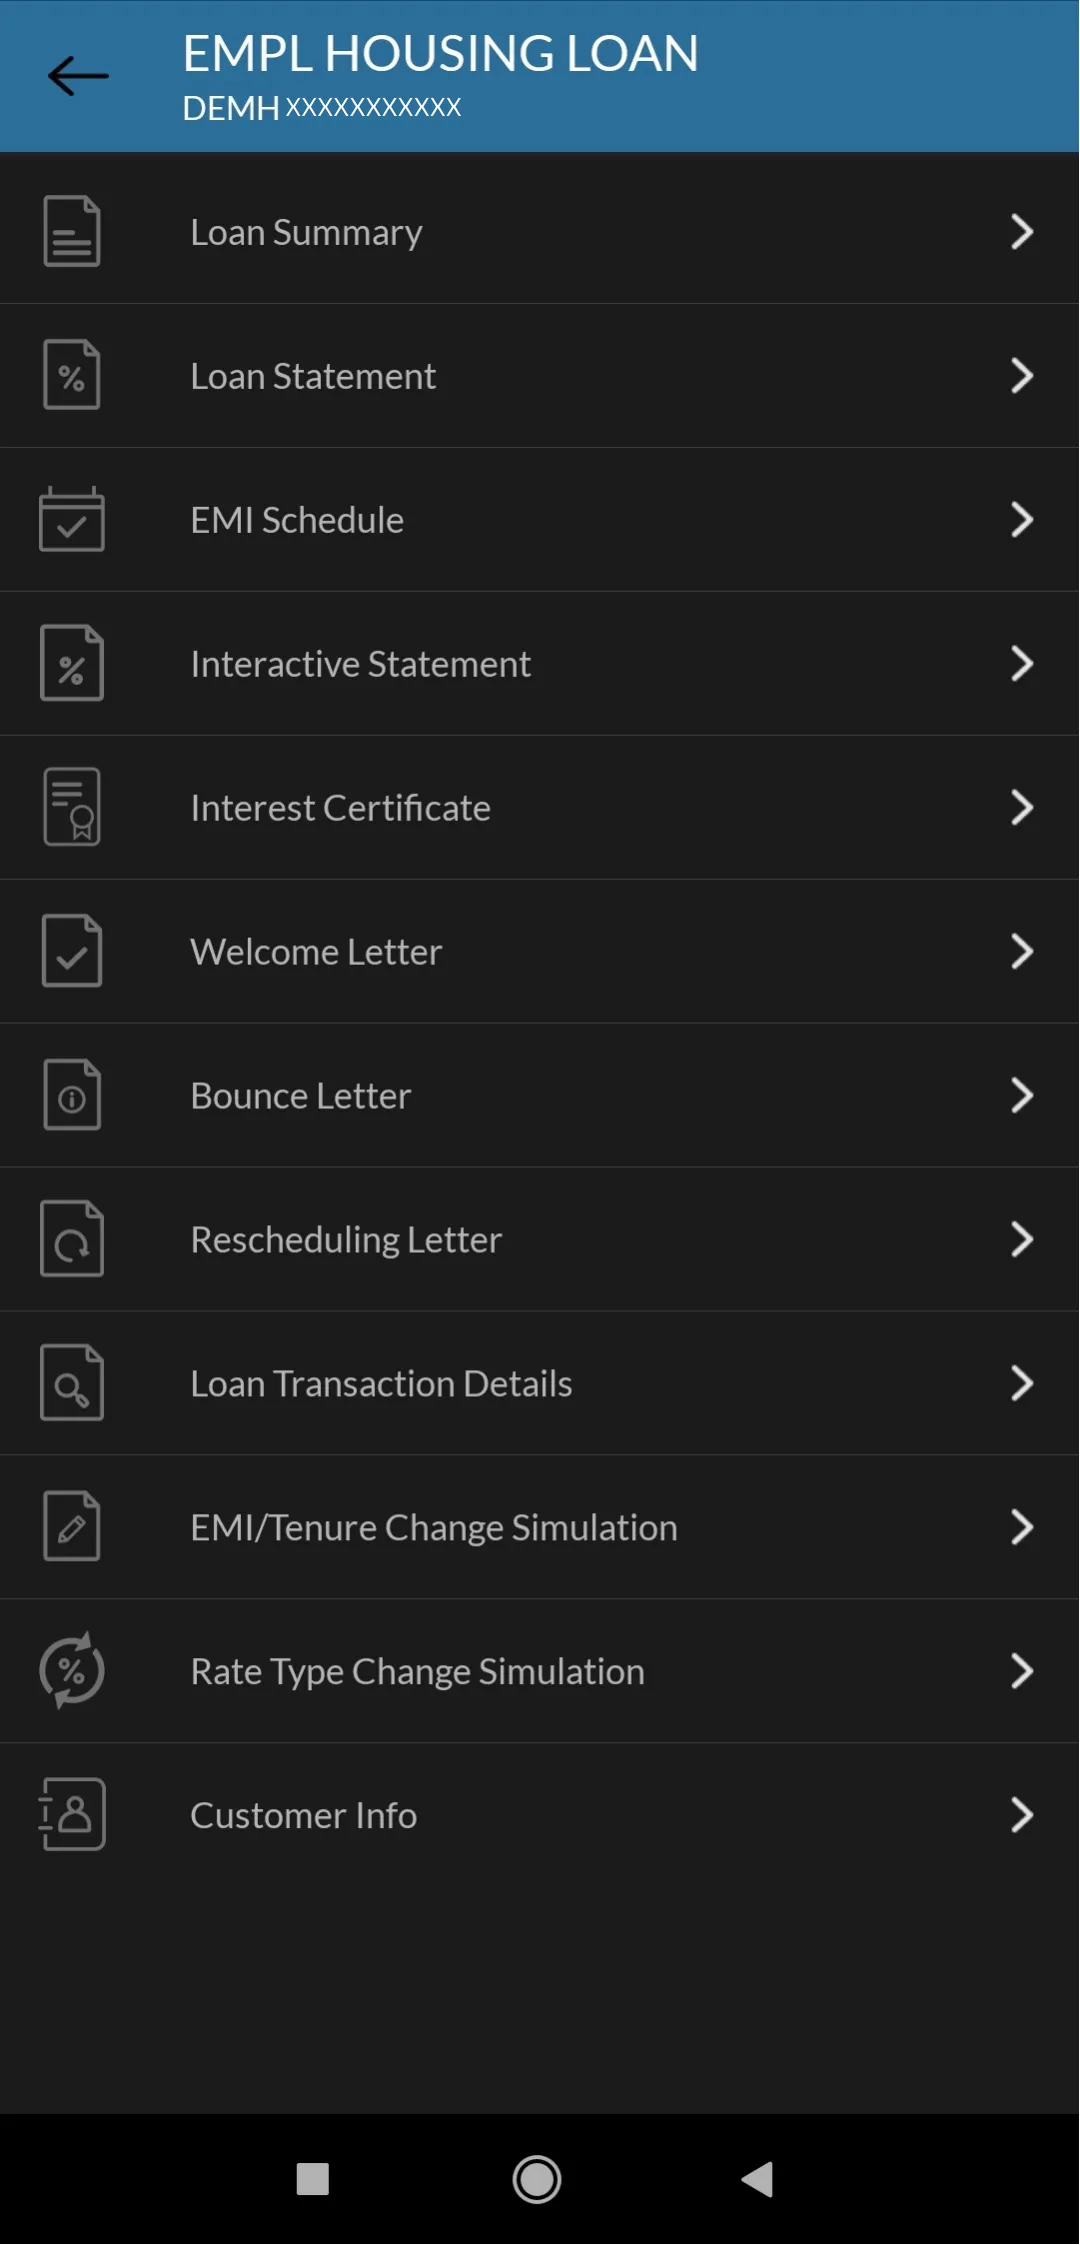The width and height of the screenshot is (1080, 2245).
Task: Tap the Bounce Letter info icon
Action: pos(72,1096)
